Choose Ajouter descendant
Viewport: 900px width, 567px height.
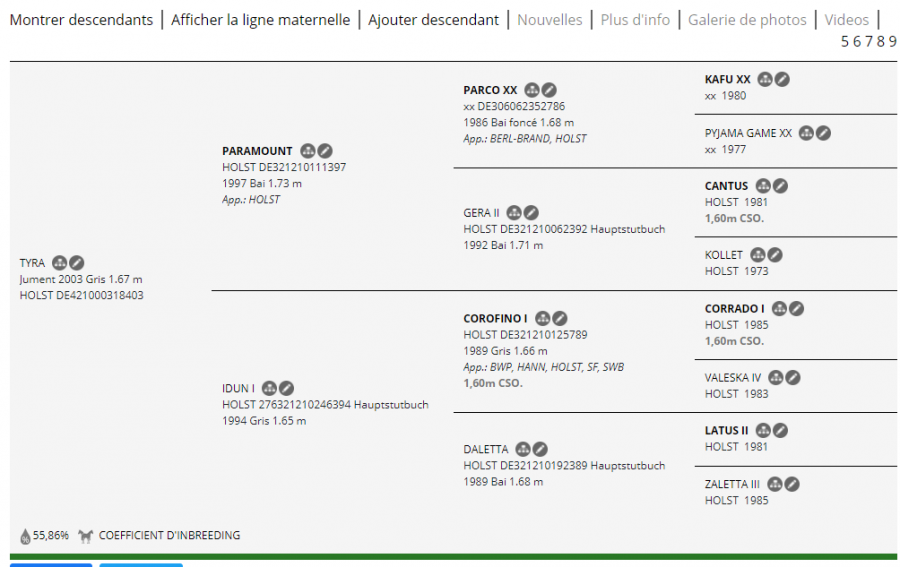433,20
